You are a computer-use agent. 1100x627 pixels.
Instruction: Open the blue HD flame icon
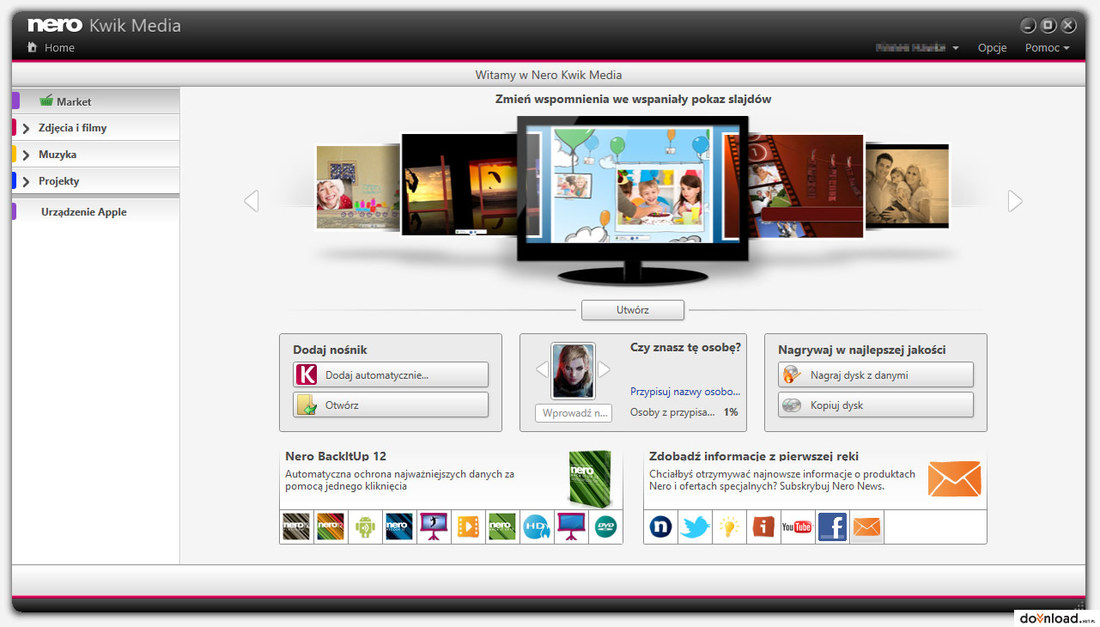537,526
